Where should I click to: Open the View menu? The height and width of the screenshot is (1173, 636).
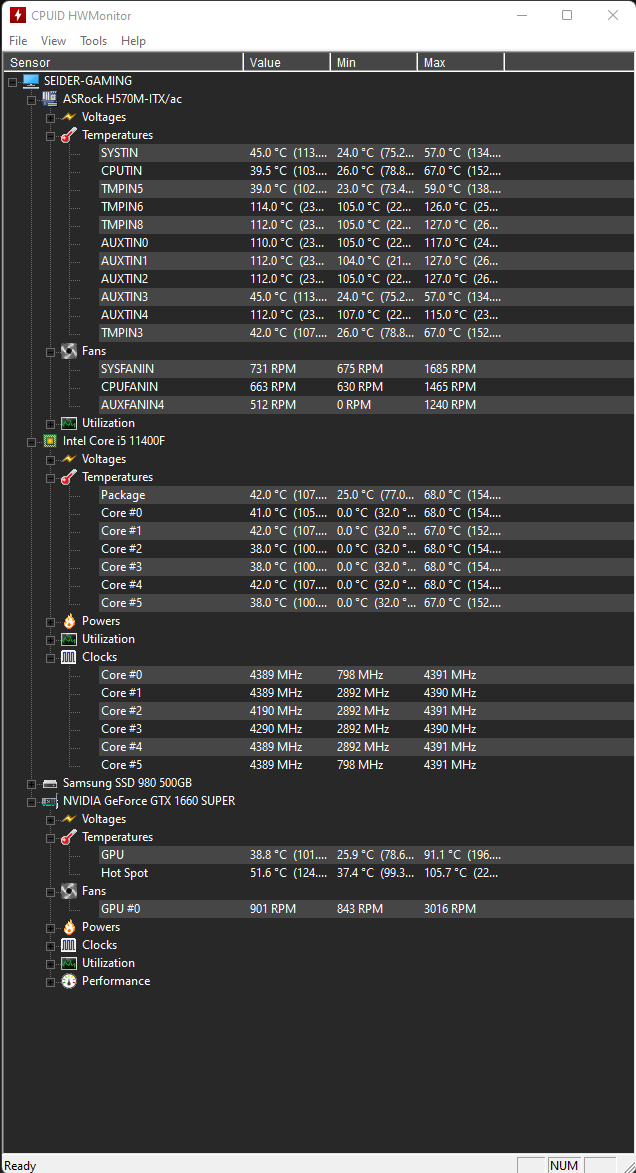(x=53, y=40)
